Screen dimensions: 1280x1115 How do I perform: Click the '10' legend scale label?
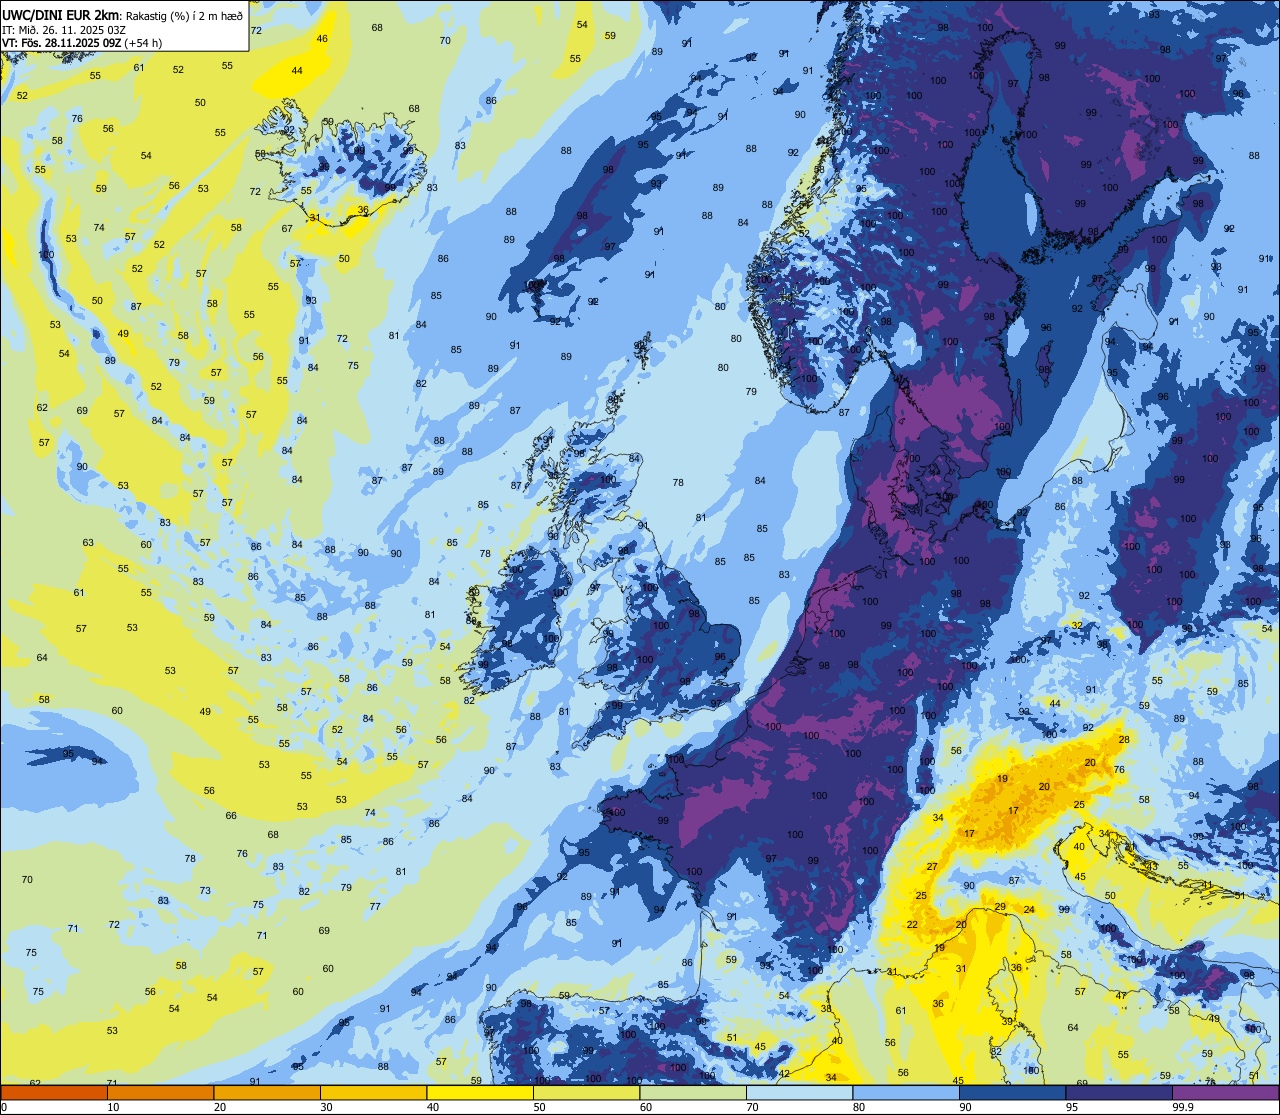pos(113,1107)
